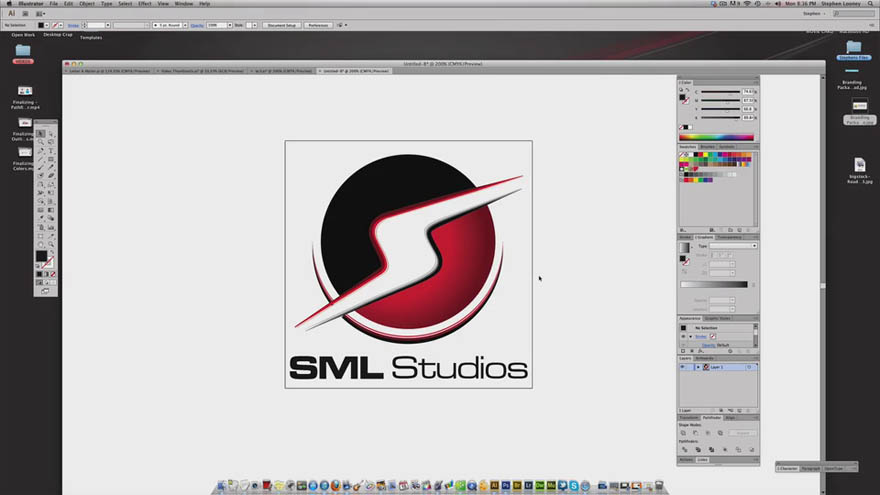Select the Eraser tool
This screenshot has width=880, height=495.
[51, 175]
